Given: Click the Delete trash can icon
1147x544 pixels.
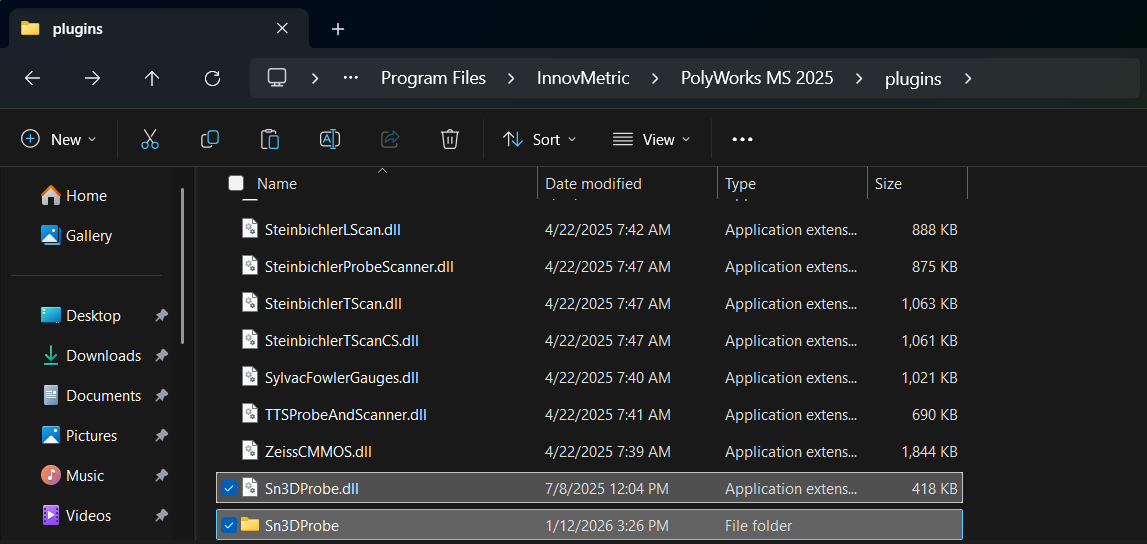Looking at the screenshot, I should (450, 139).
